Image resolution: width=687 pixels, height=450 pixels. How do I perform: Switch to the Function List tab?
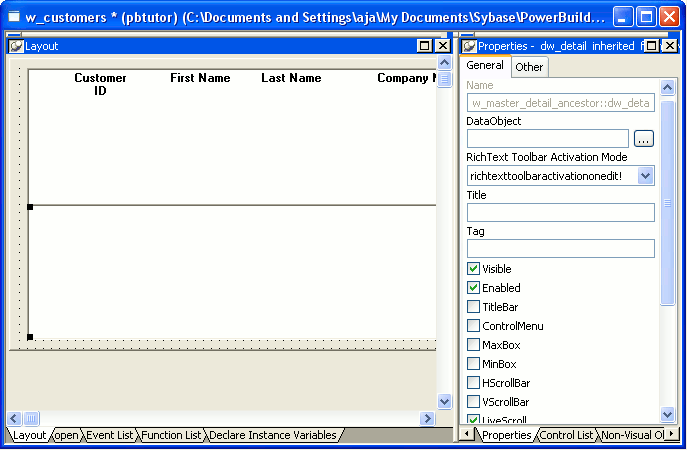pyautogui.click(x=171, y=435)
